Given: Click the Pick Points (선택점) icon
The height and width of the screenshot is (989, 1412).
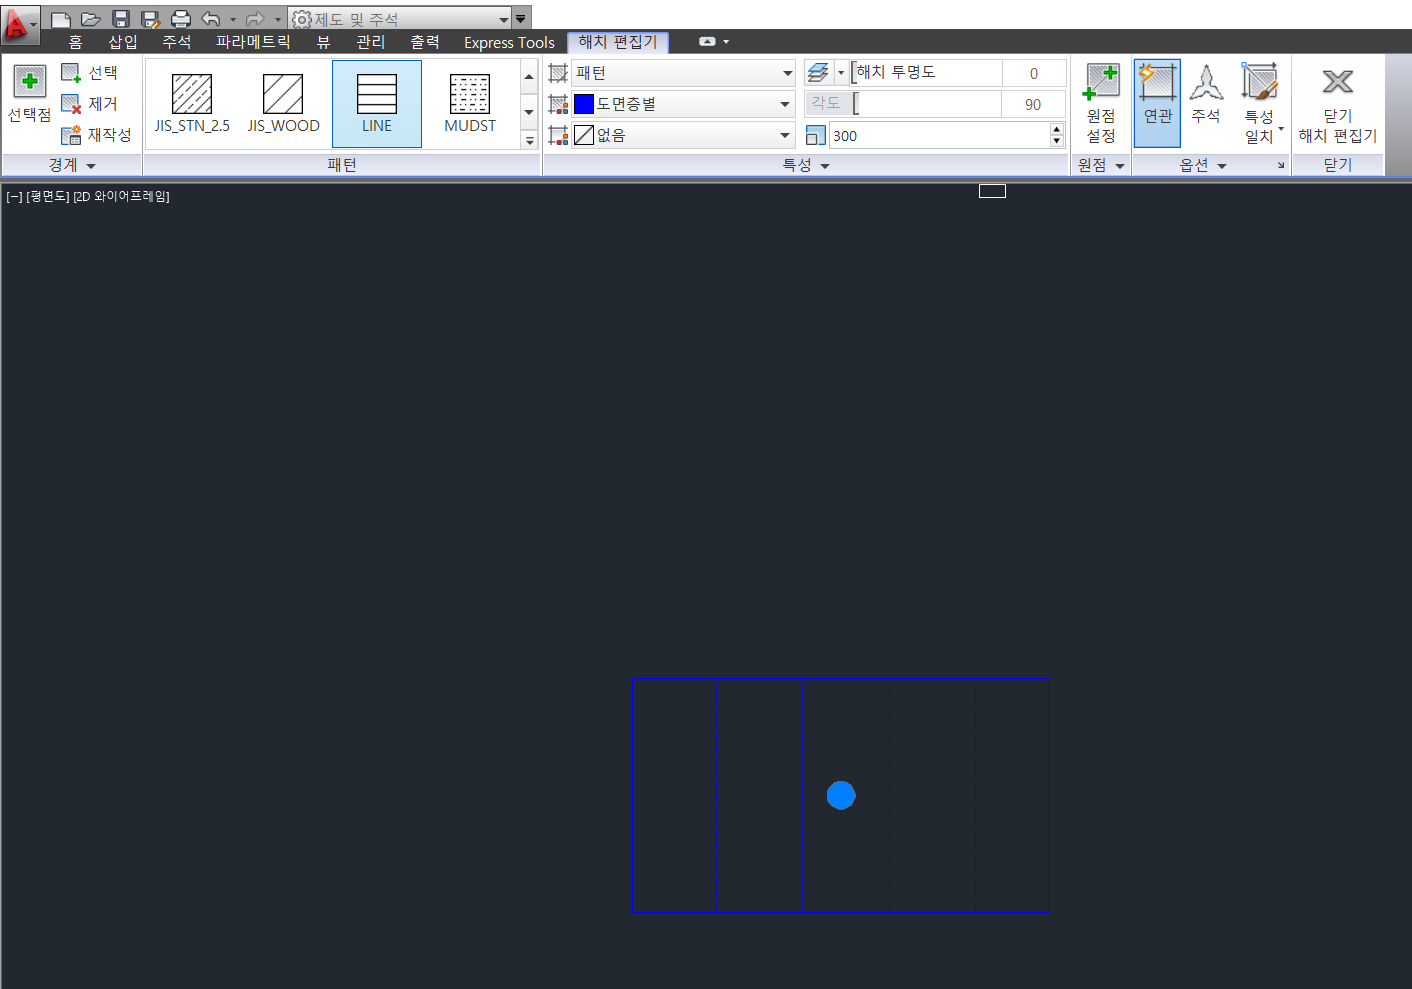Looking at the screenshot, I should point(29,83).
